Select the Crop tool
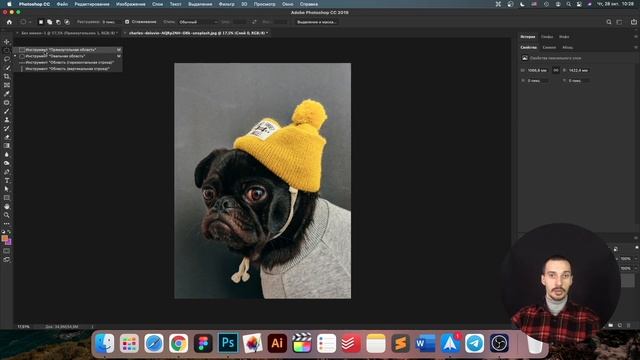This screenshot has height=360, width=640. (7, 76)
